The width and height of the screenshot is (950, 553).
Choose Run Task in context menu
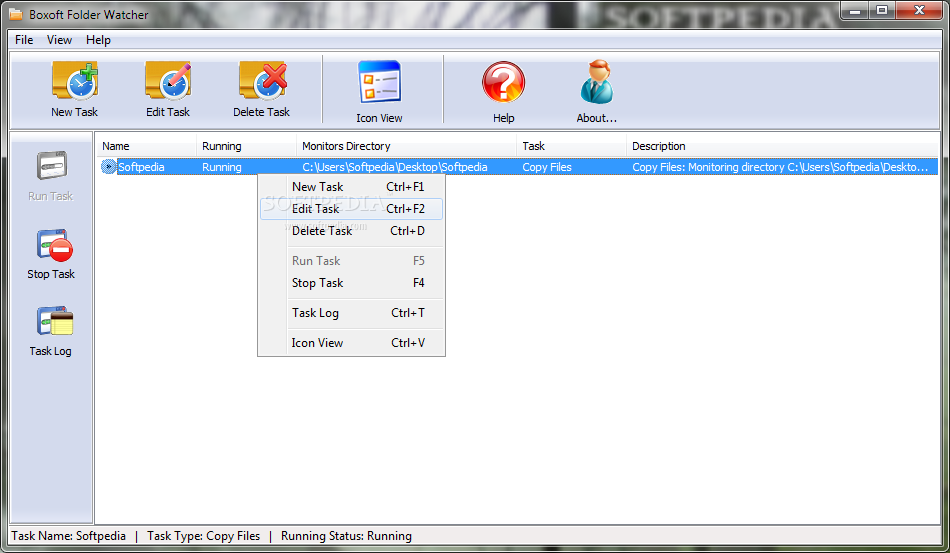351,260
